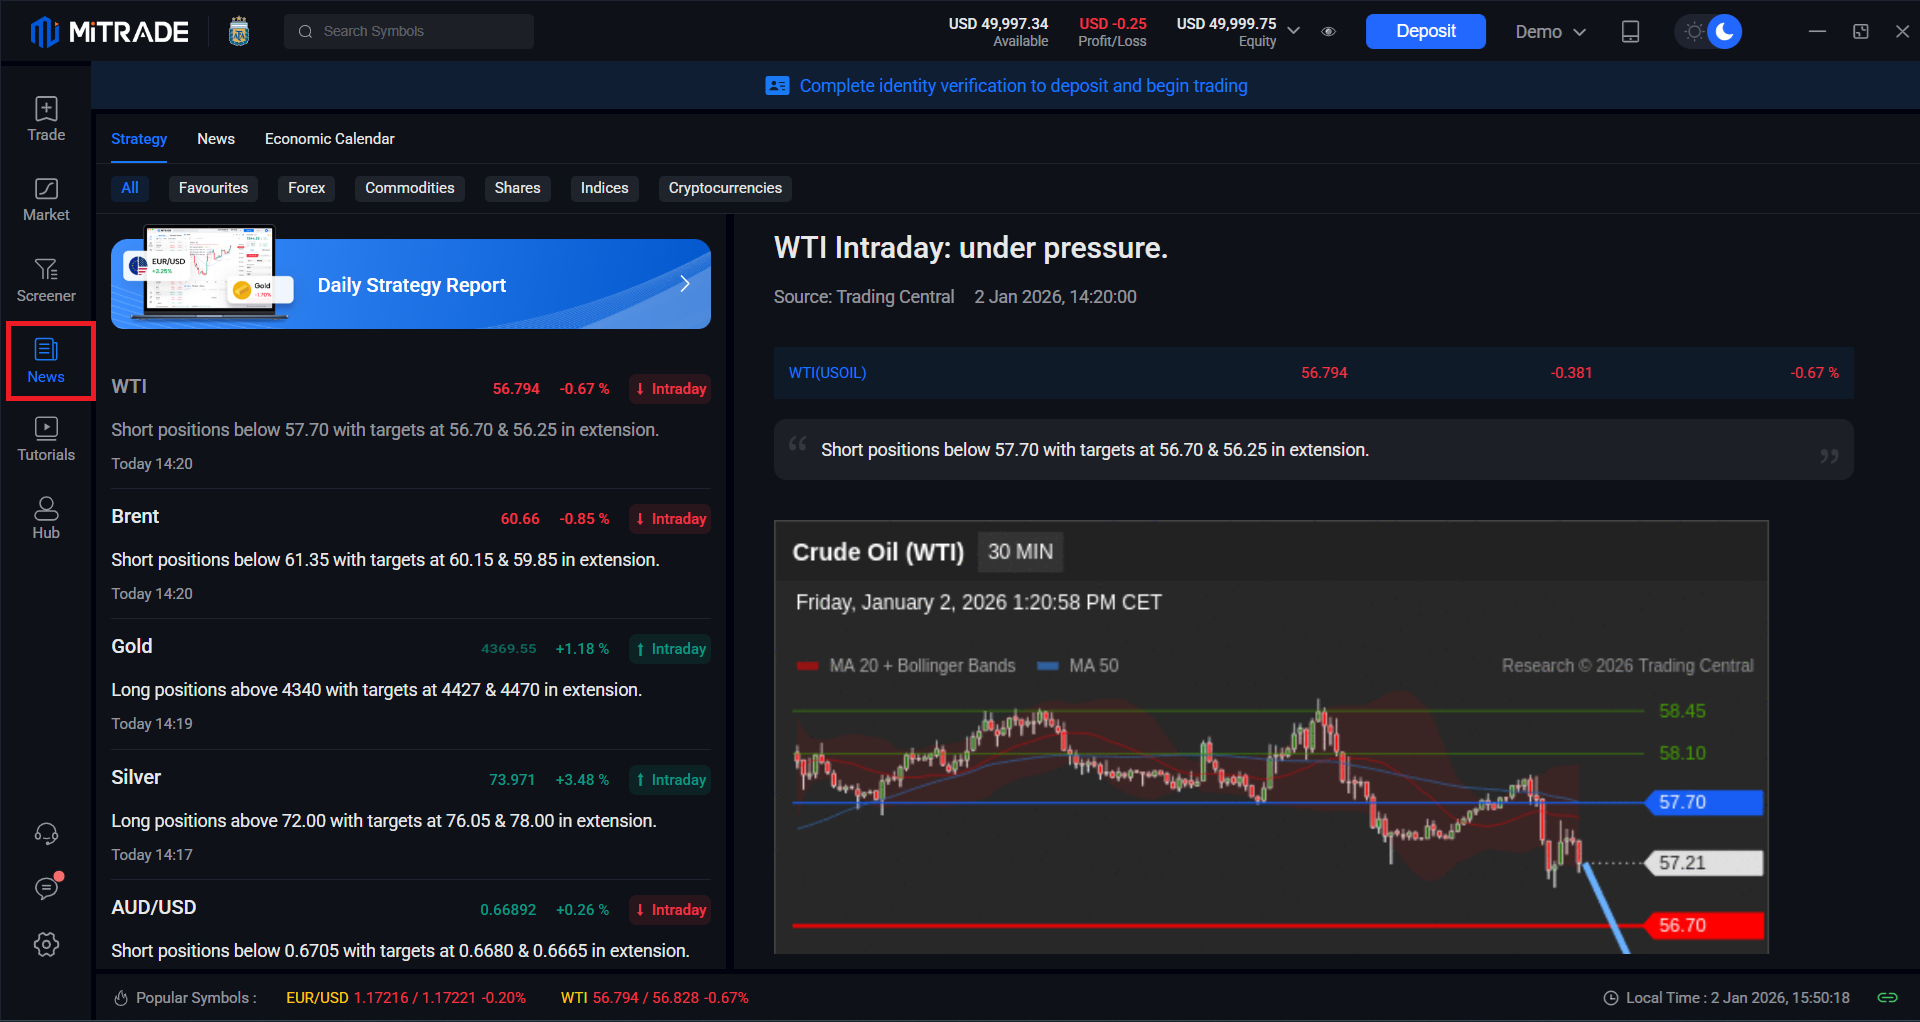Select the Shares filter

coord(517,188)
